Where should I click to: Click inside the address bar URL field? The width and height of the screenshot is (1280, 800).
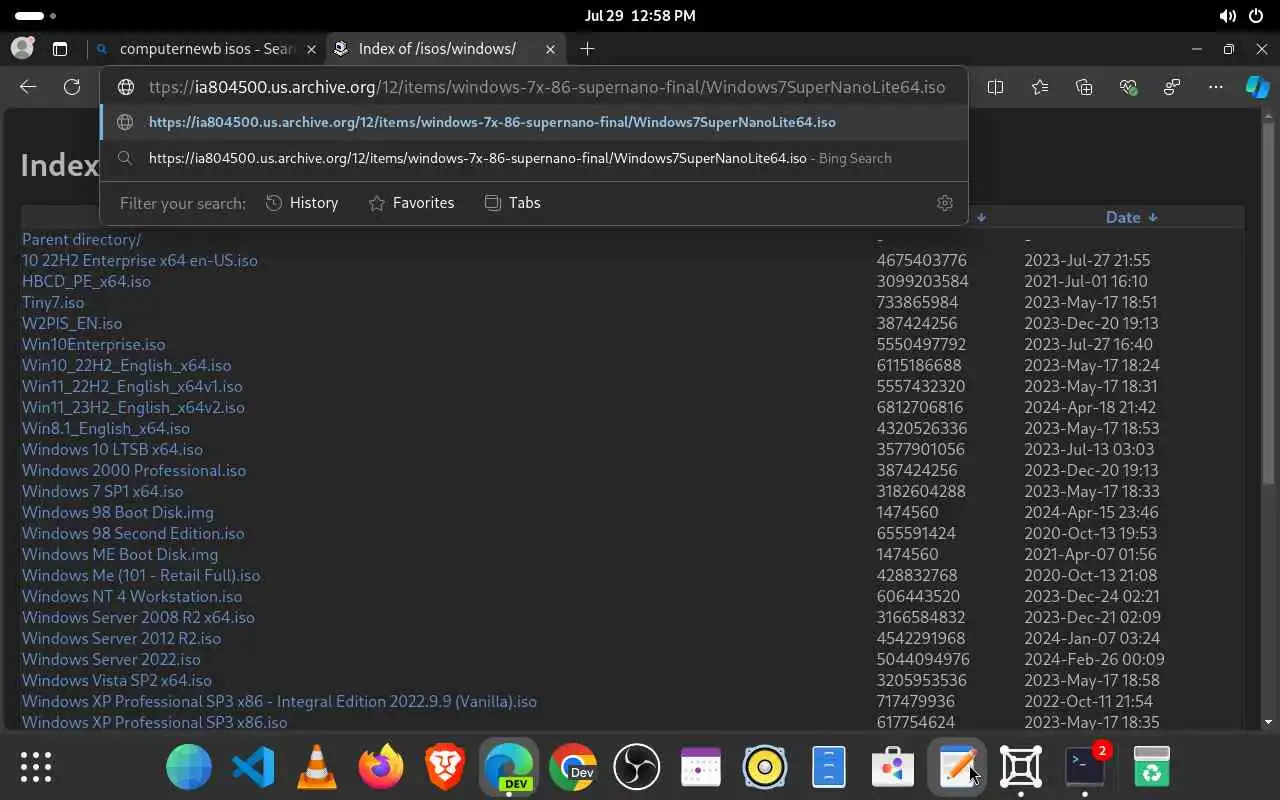coord(546,87)
